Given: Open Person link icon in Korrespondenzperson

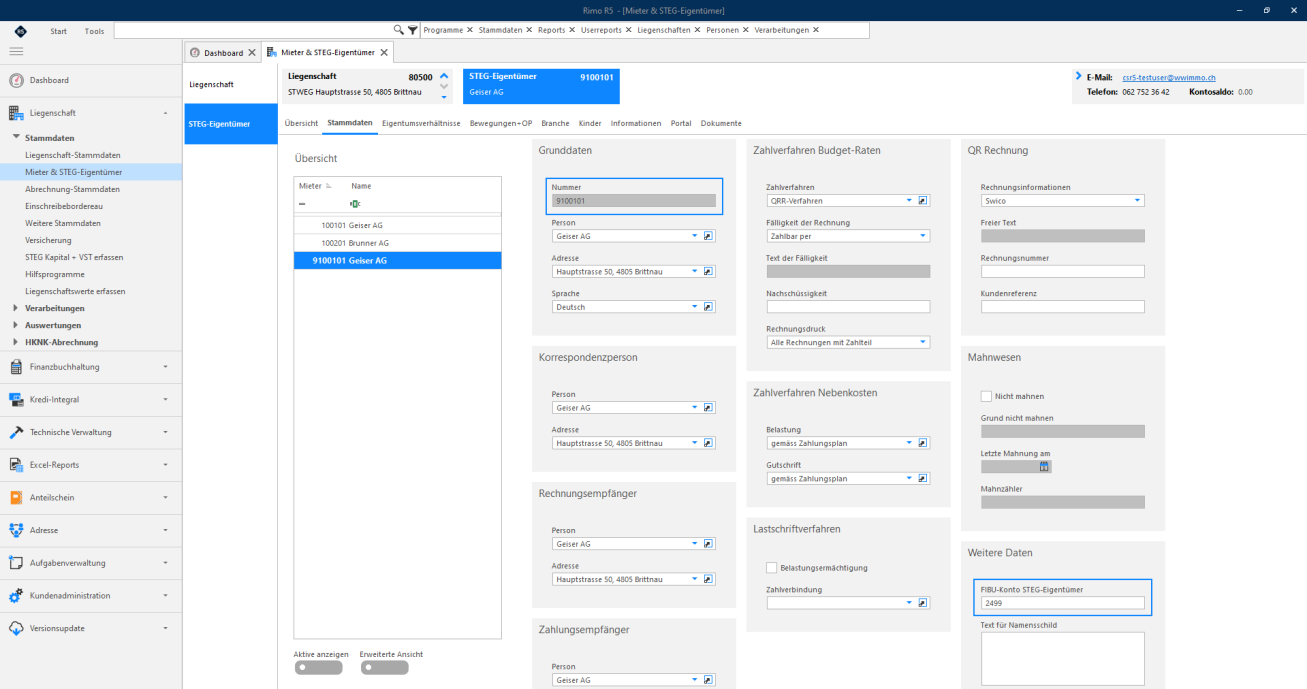Looking at the screenshot, I should click(709, 408).
